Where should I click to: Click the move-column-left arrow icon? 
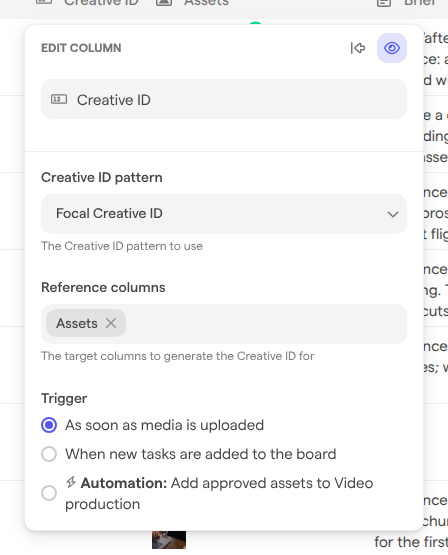(358, 48)
